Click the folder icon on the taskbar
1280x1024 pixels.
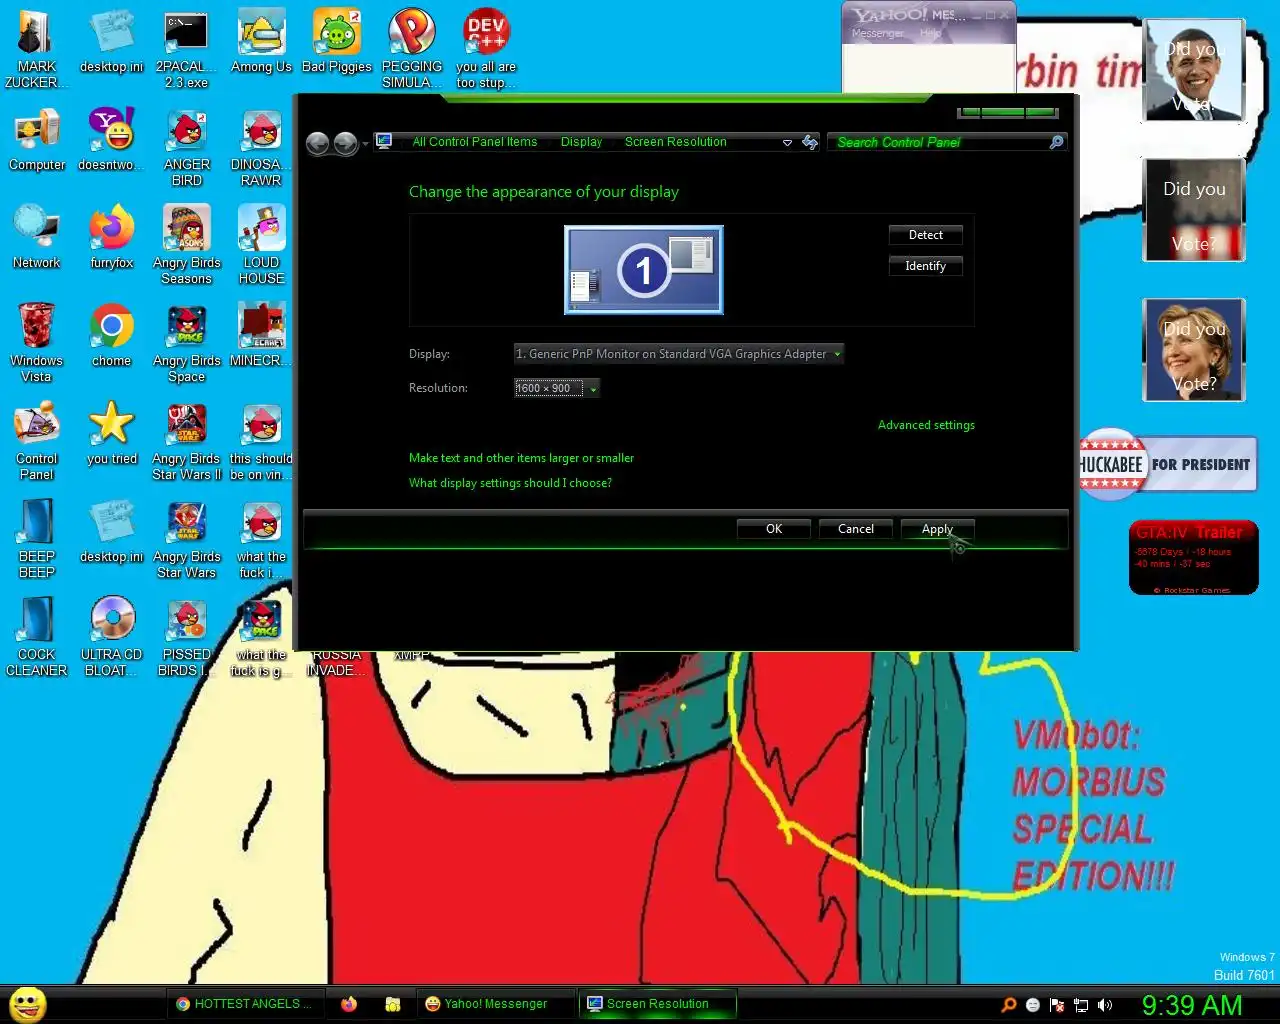pos(393,1004)
